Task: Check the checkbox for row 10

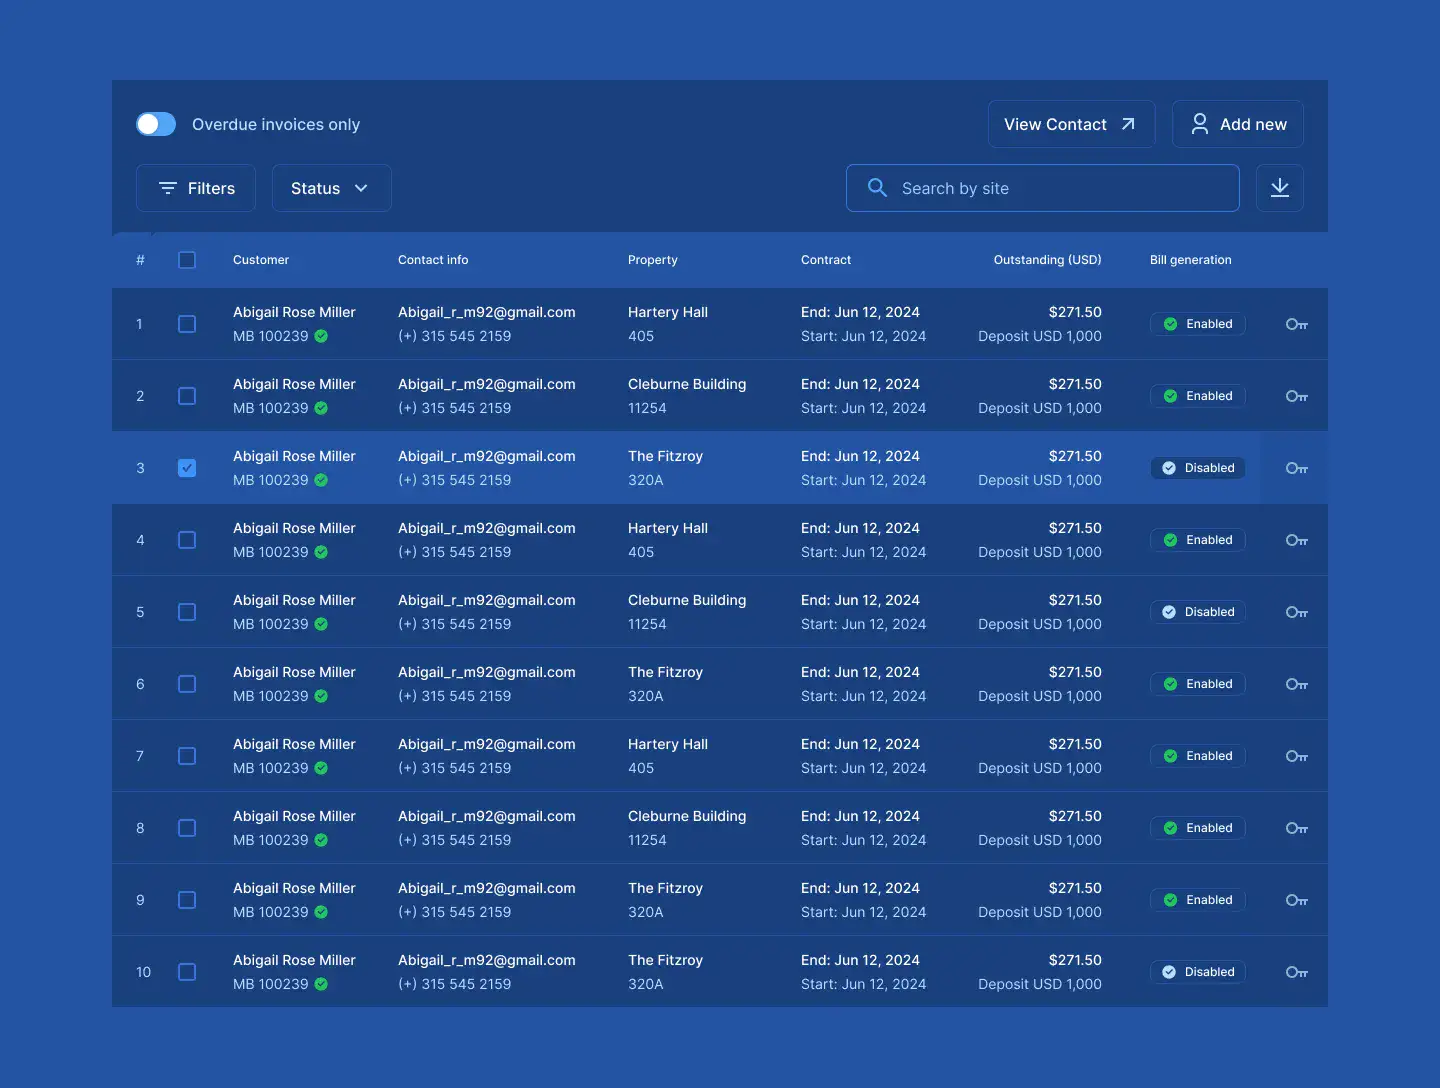Action: (x=187, y=972)
